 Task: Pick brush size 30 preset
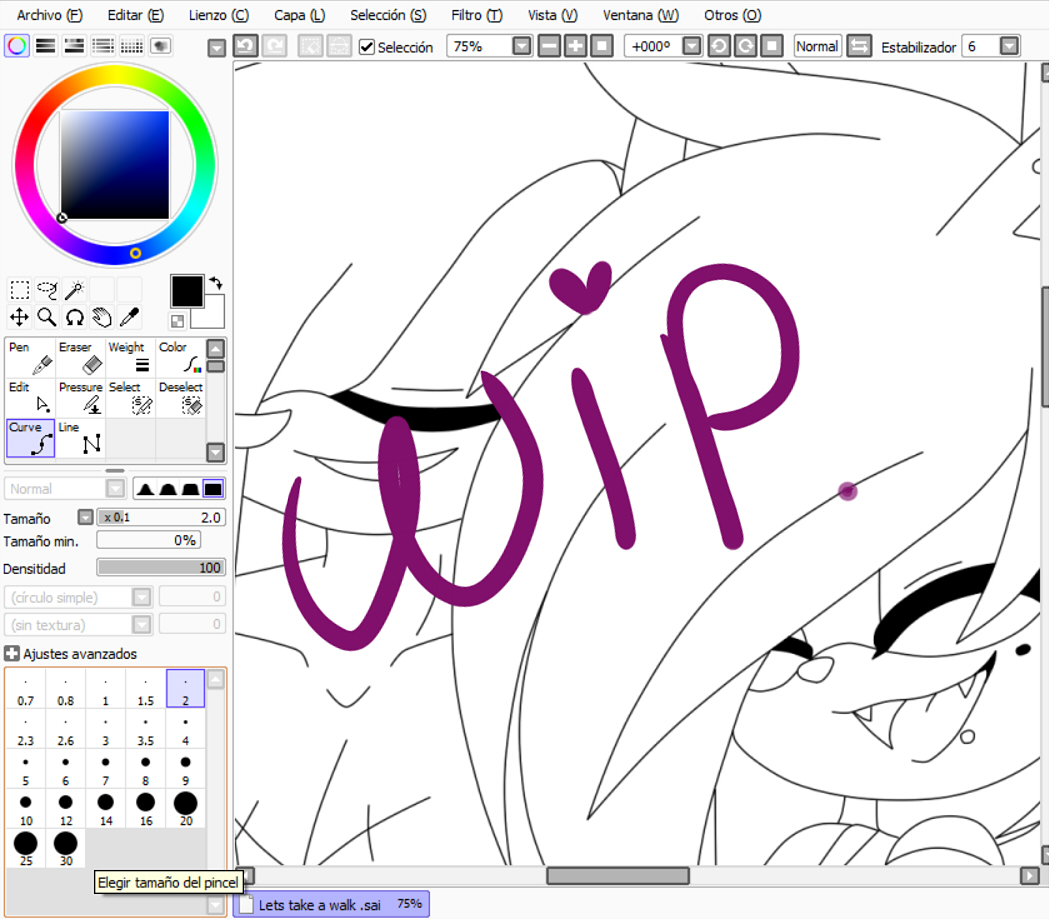click(x=66, y=849)
